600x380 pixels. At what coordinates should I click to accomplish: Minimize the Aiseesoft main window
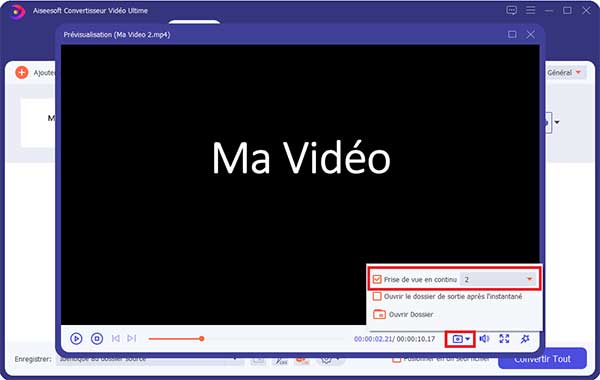549,11
